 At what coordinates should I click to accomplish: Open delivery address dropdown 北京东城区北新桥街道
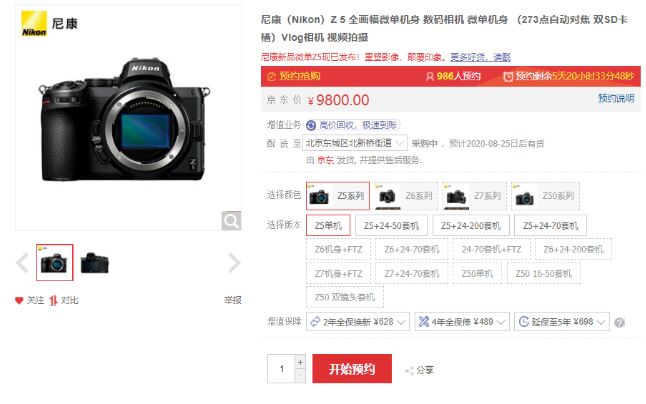point(355,143)
